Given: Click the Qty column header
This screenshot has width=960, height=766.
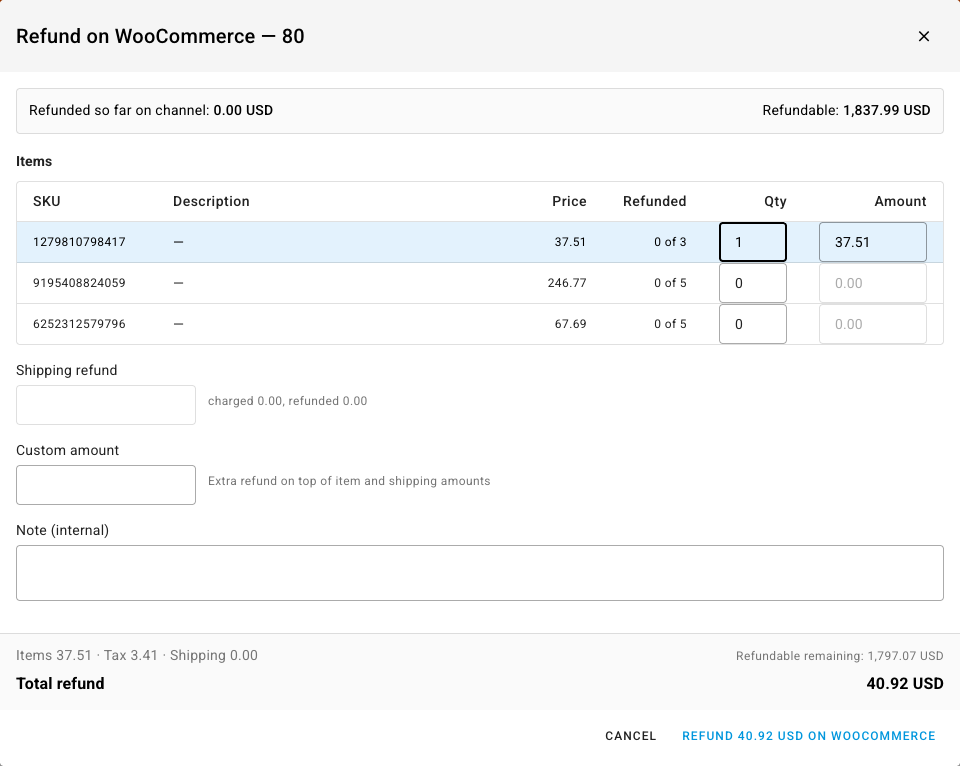Looking at the screenshot, I should (775, 201).
